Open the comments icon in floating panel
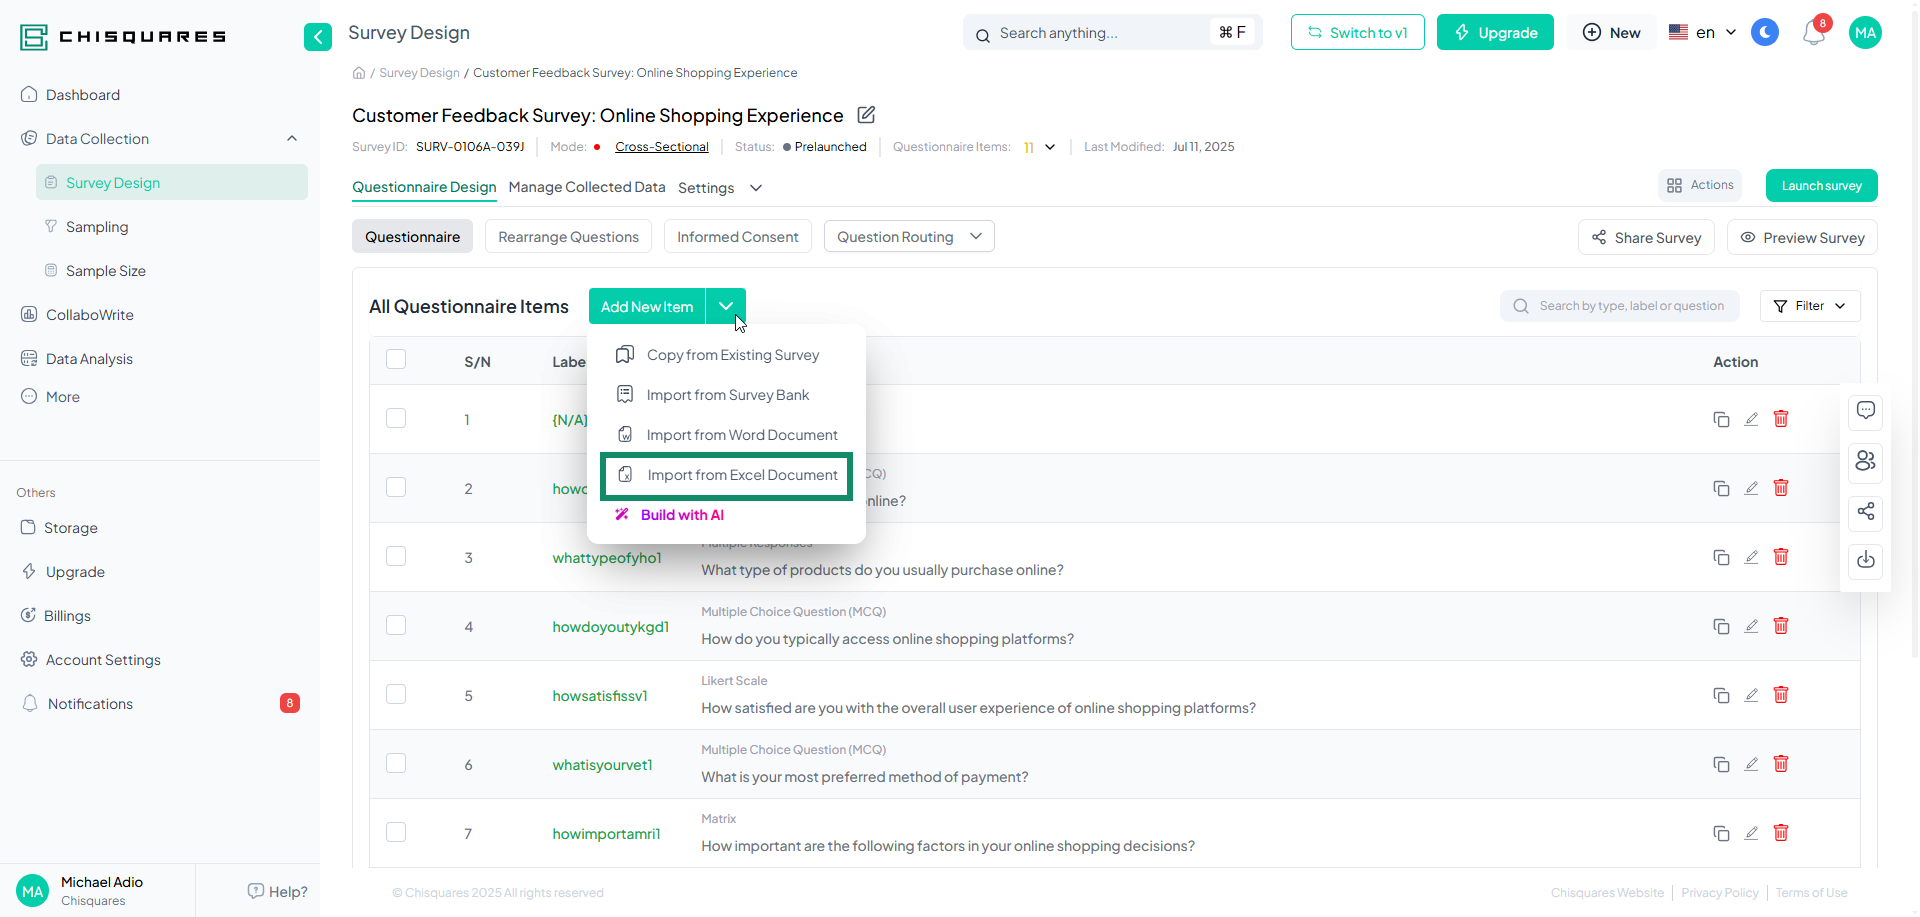 click(1865, 410)
